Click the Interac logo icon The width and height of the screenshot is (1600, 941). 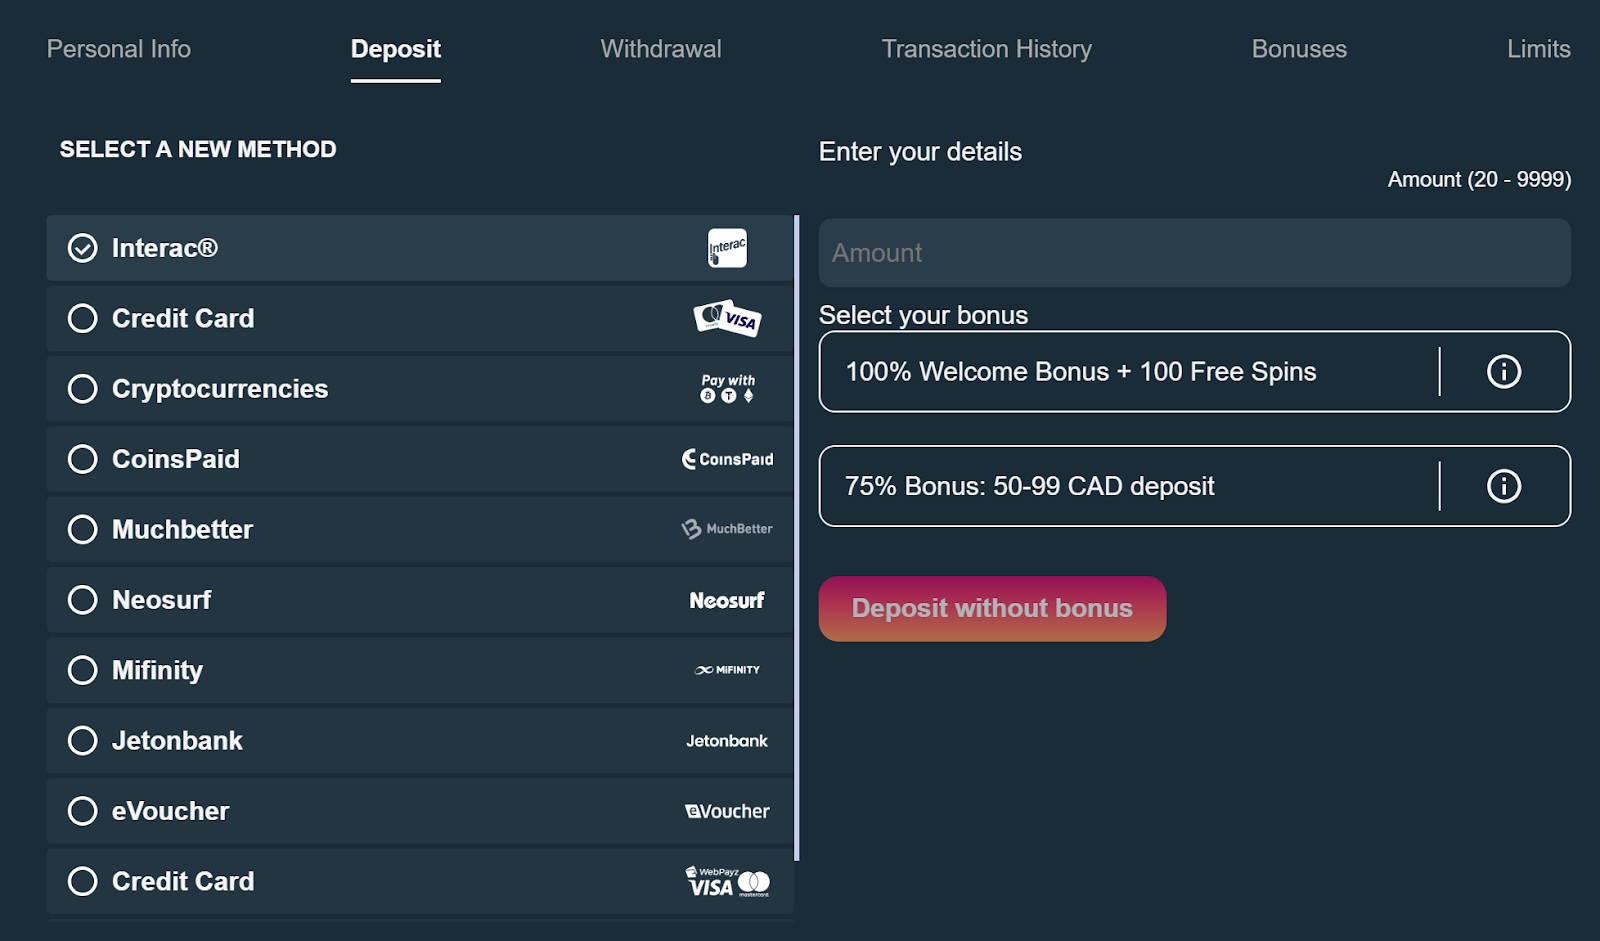click(727, 248)
